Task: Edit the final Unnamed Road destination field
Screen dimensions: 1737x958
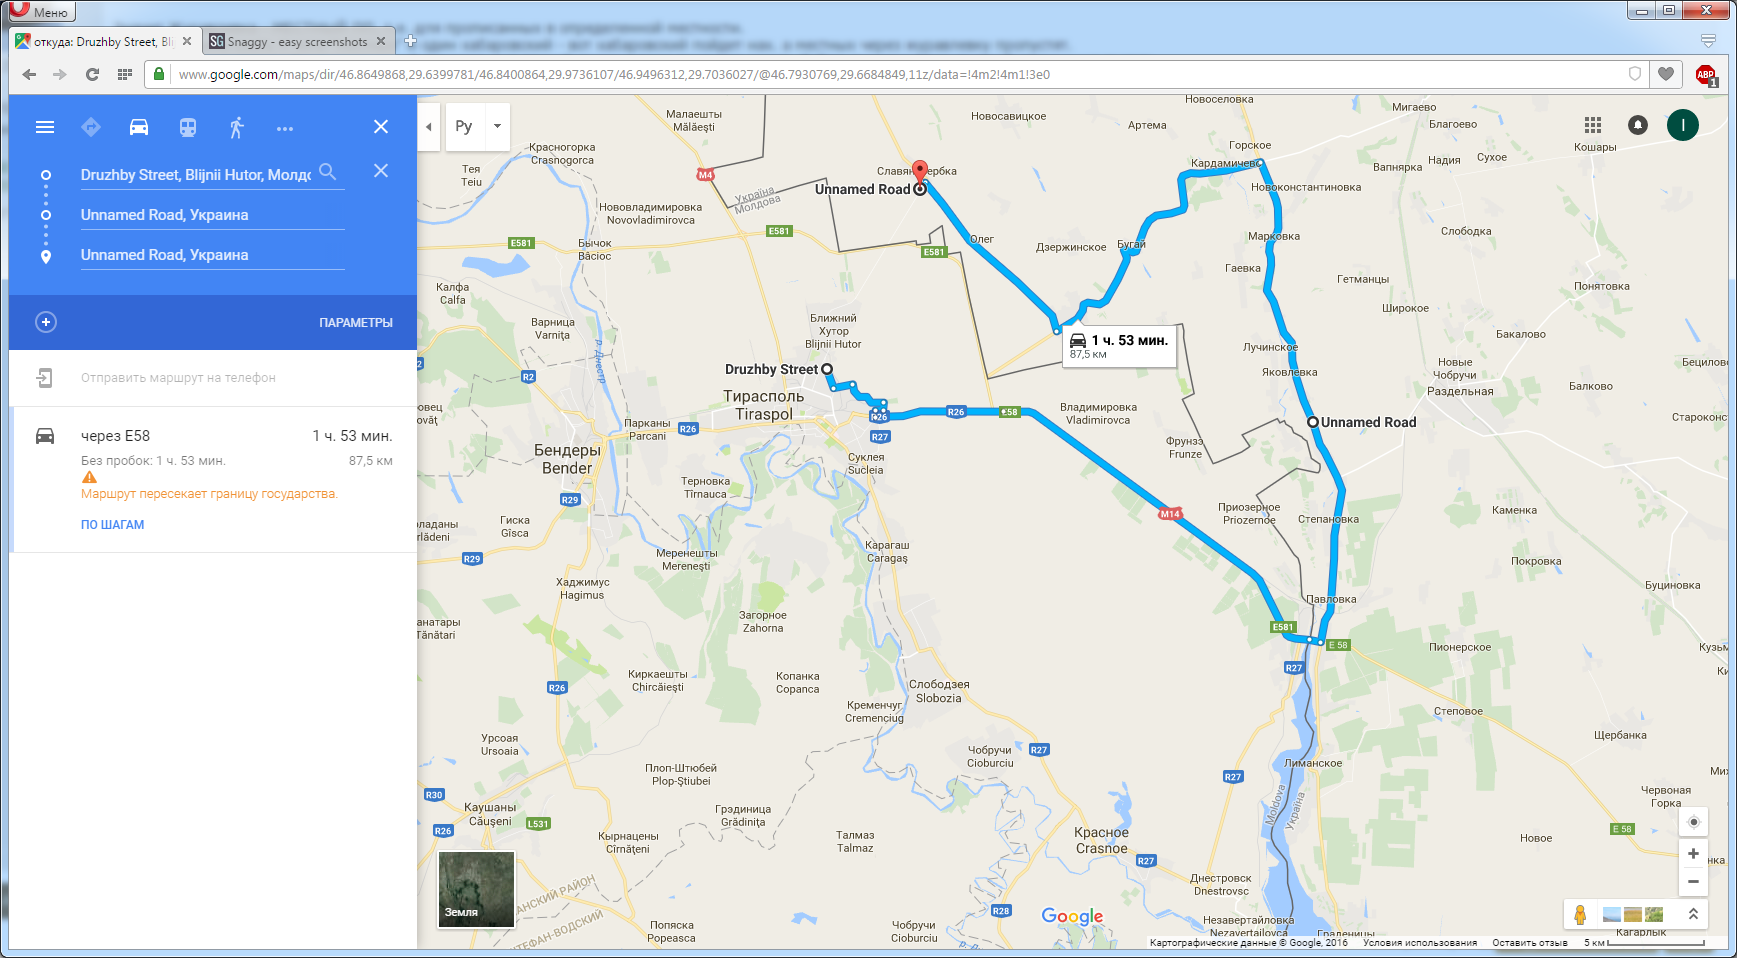Action: [x=212, y=255]
